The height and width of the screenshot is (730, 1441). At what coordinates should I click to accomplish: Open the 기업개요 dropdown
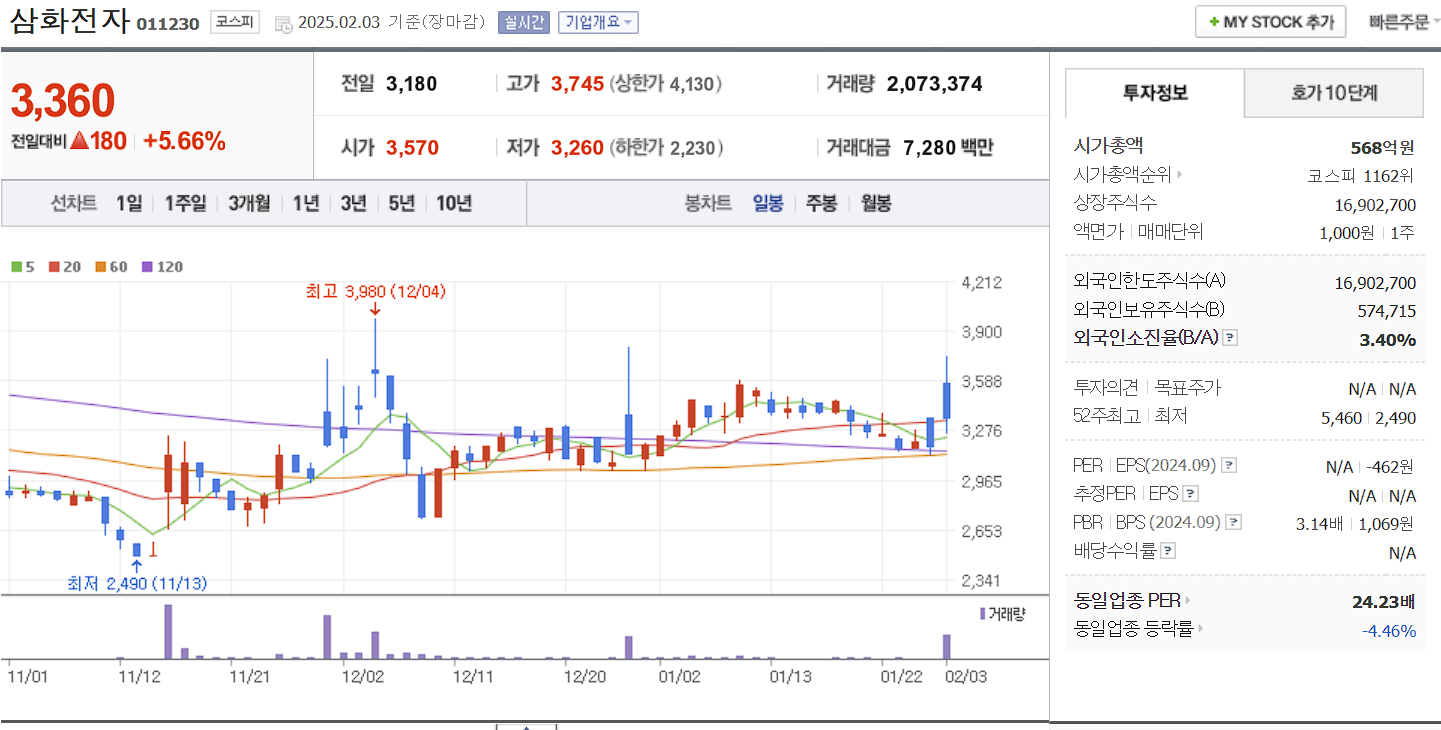click(x=597, y=22)
